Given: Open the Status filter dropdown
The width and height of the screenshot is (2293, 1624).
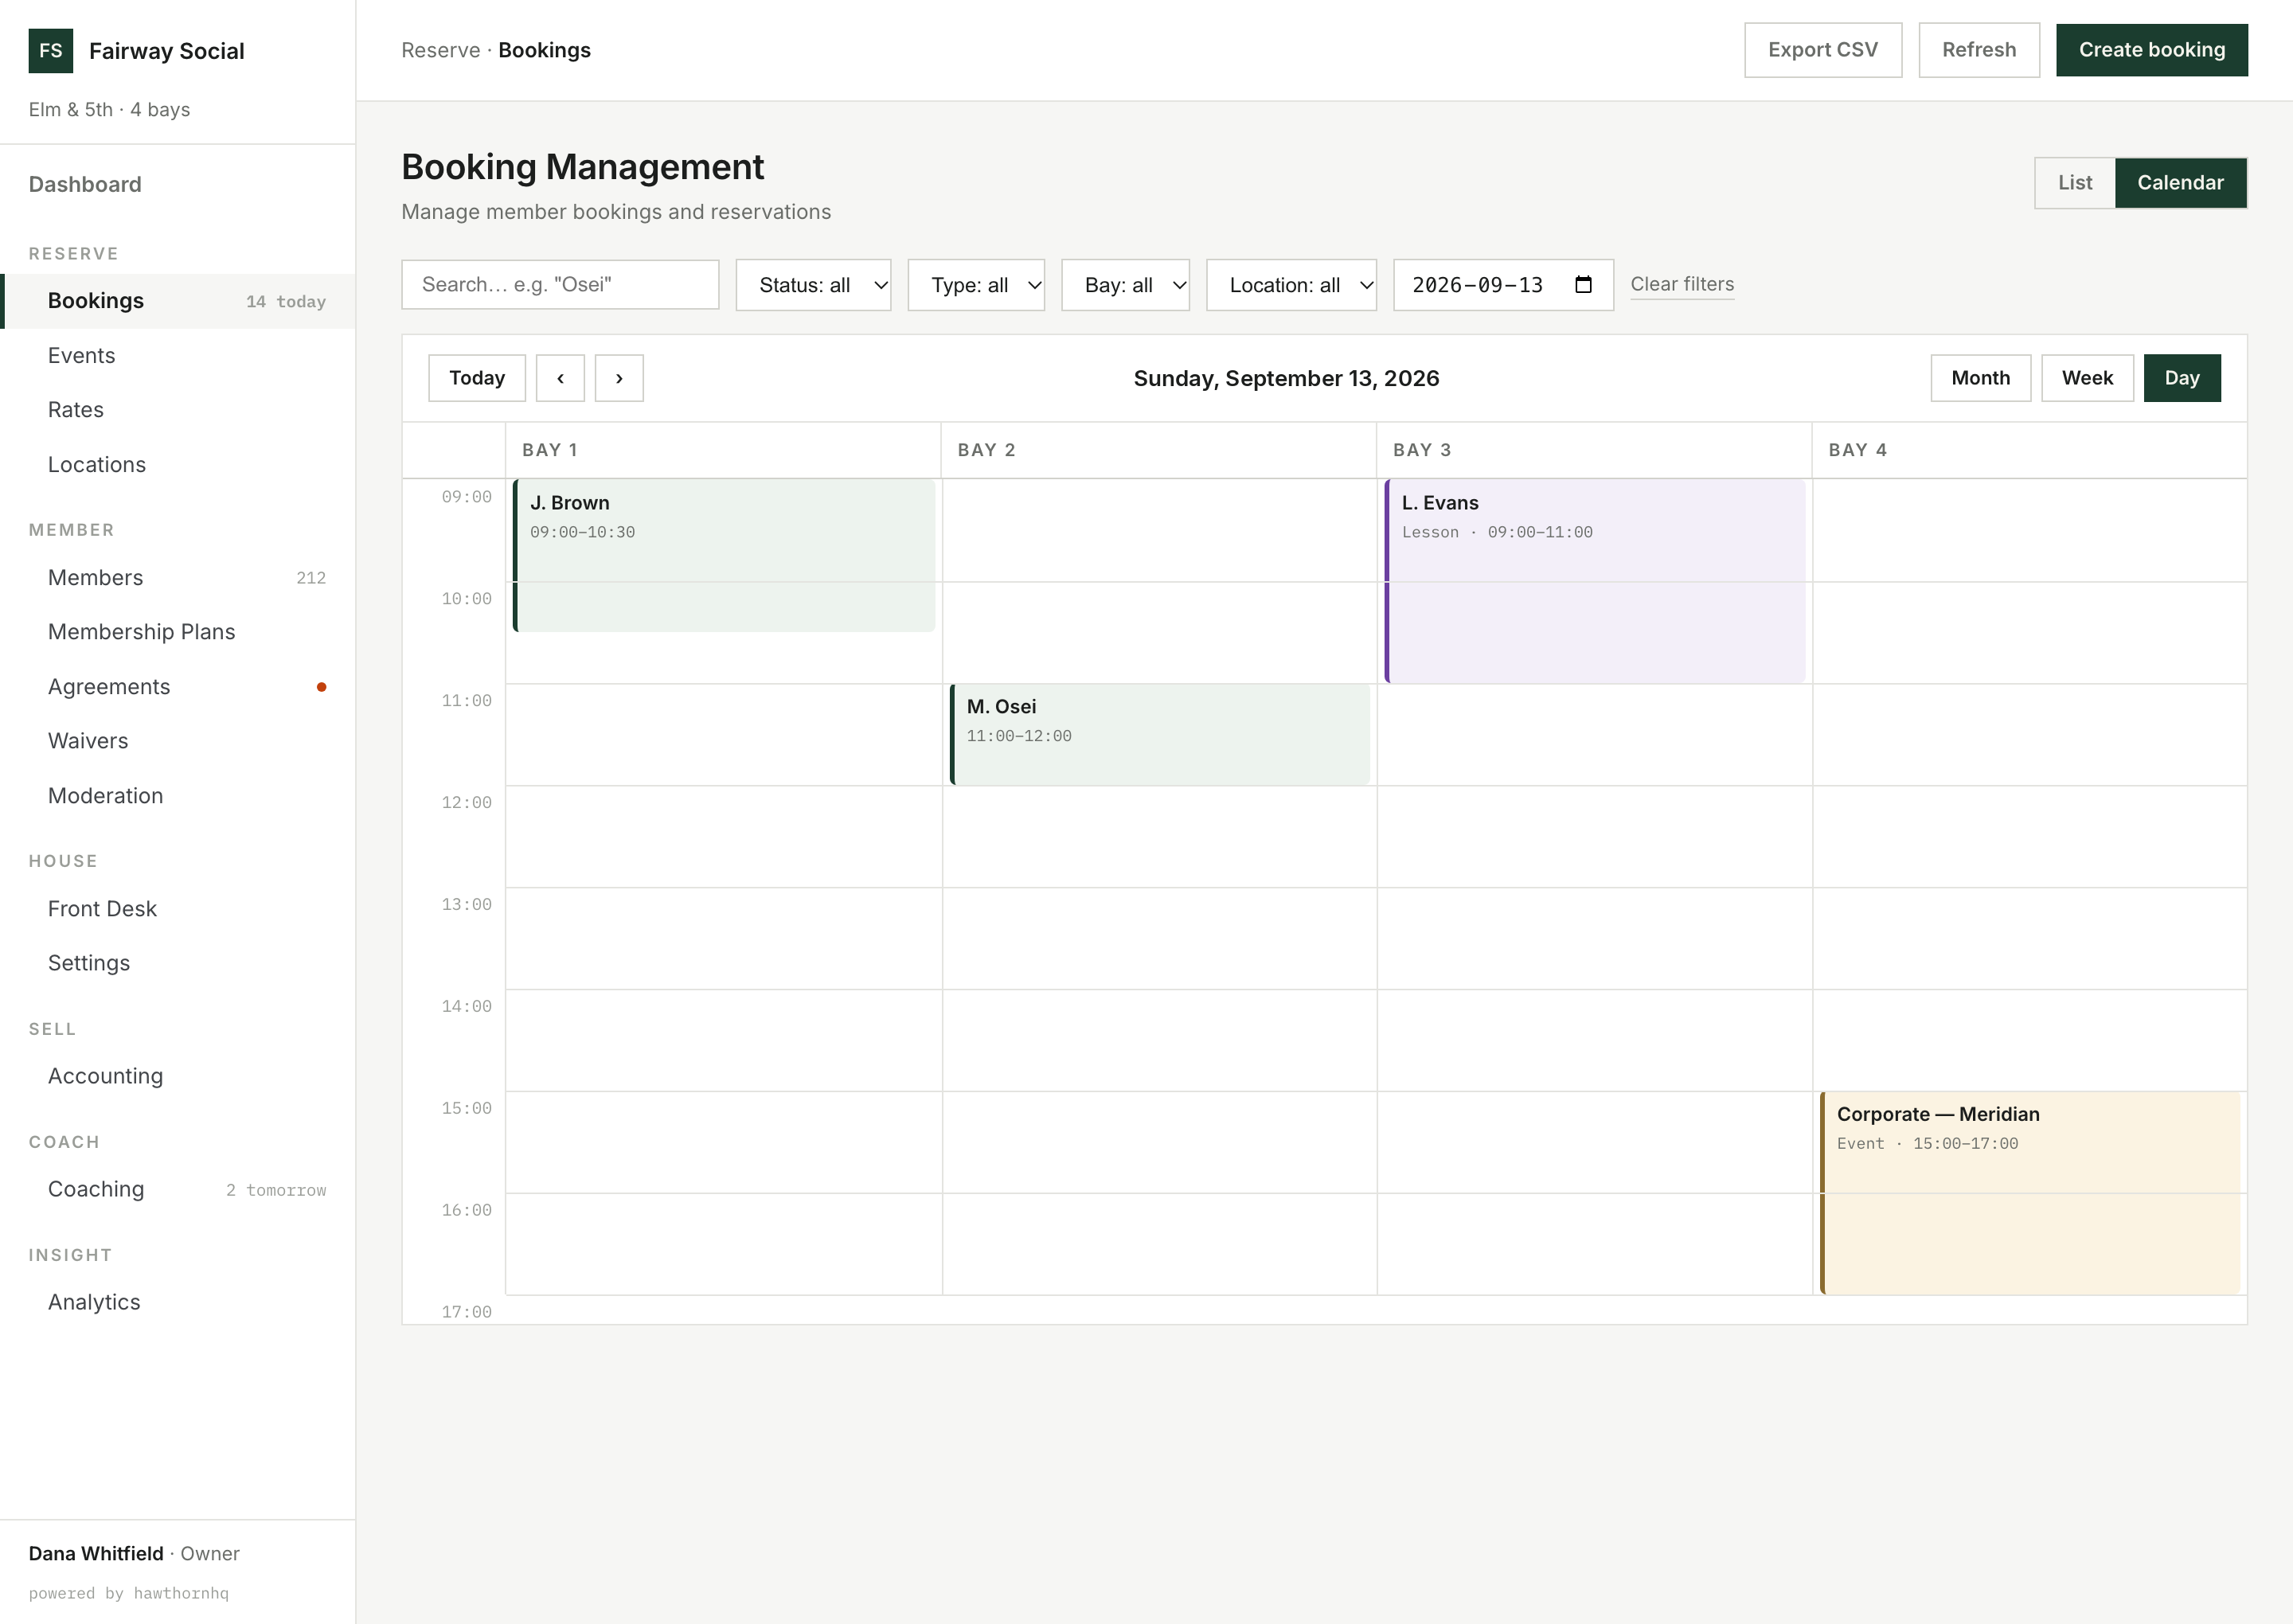Looking at the screenshot, I should (813, 285).
